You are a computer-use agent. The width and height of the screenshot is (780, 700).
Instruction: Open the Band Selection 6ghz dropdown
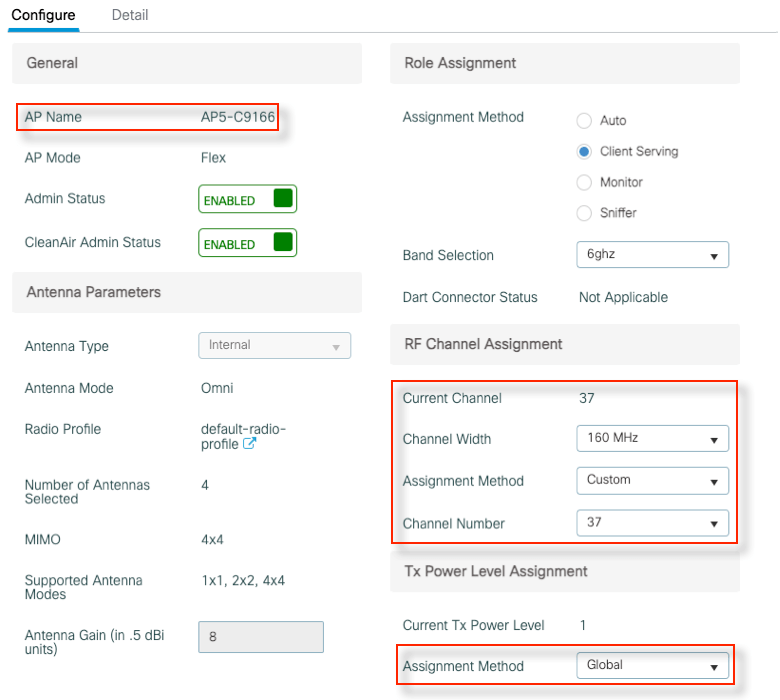tap(652, 255)
